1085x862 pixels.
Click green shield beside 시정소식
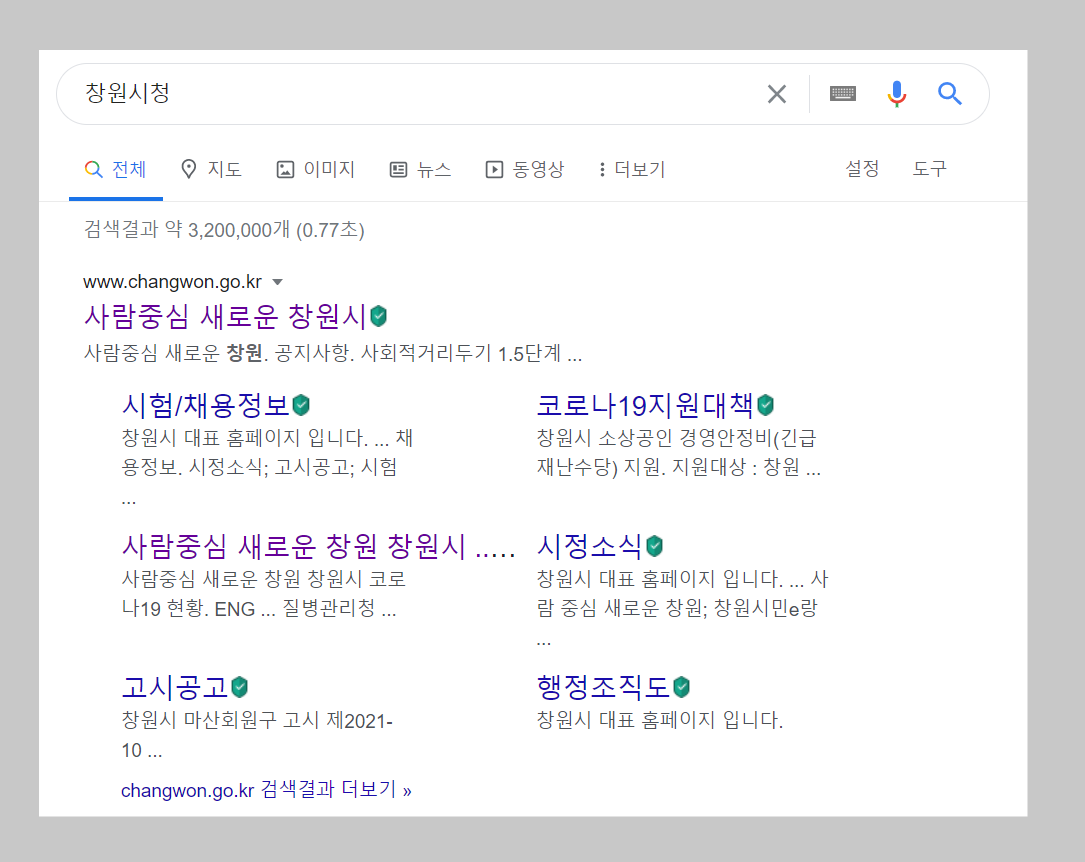tap(655, 546)
